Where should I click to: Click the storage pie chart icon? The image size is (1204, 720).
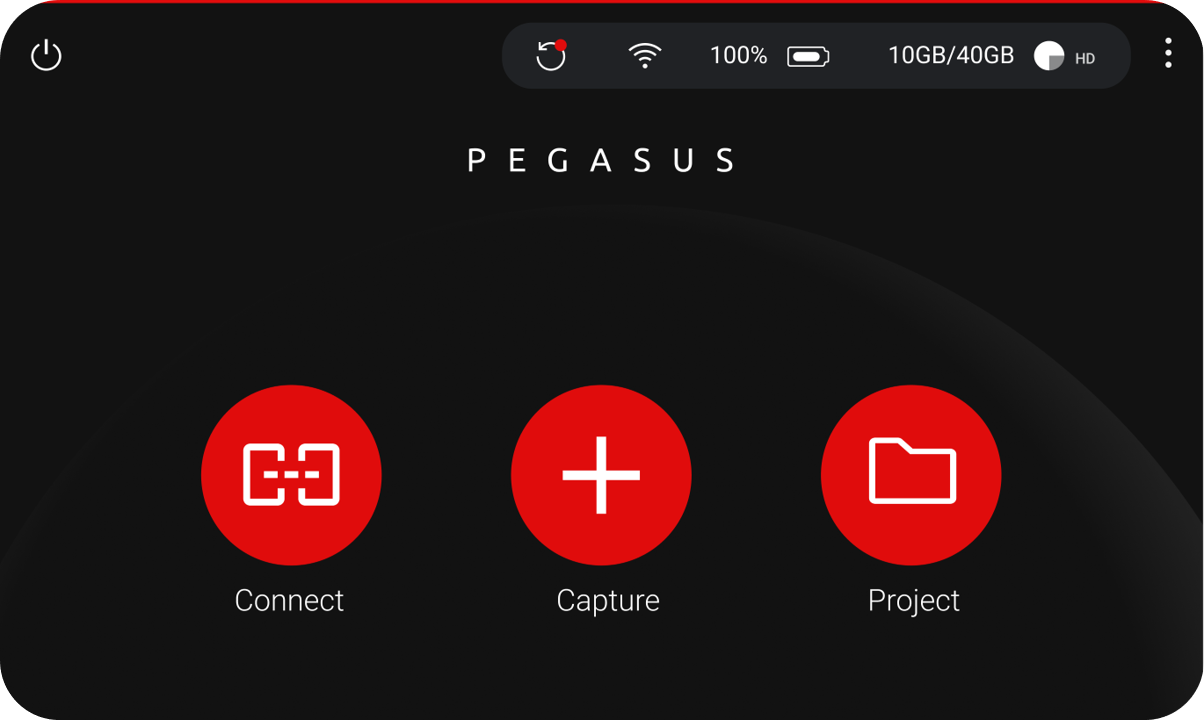(1049, 56)
